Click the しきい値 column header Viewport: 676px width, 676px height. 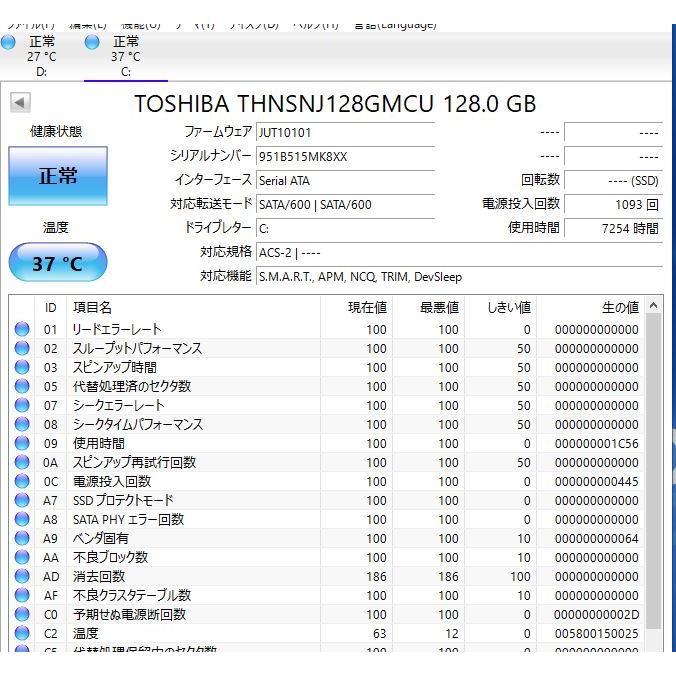coord(501,307)
